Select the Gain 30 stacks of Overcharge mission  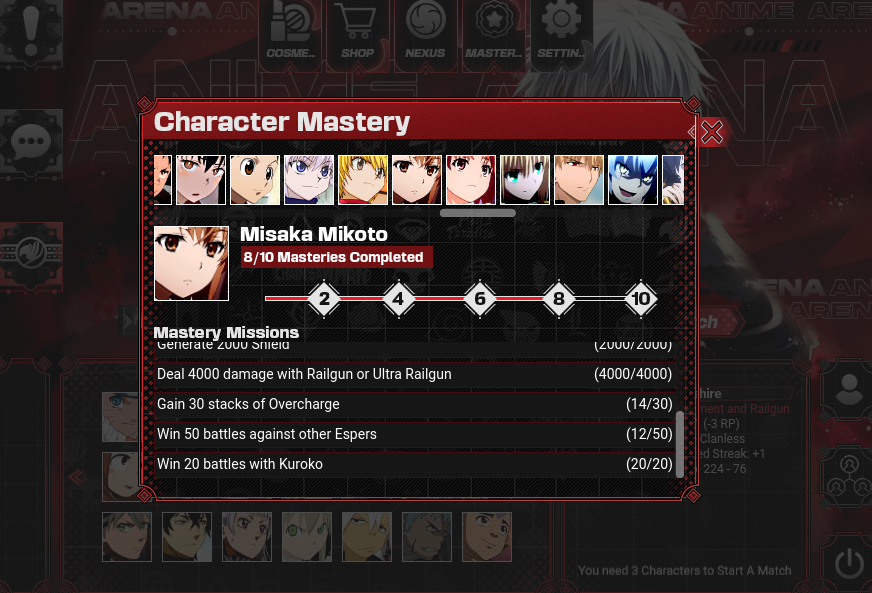coord(415,404)
